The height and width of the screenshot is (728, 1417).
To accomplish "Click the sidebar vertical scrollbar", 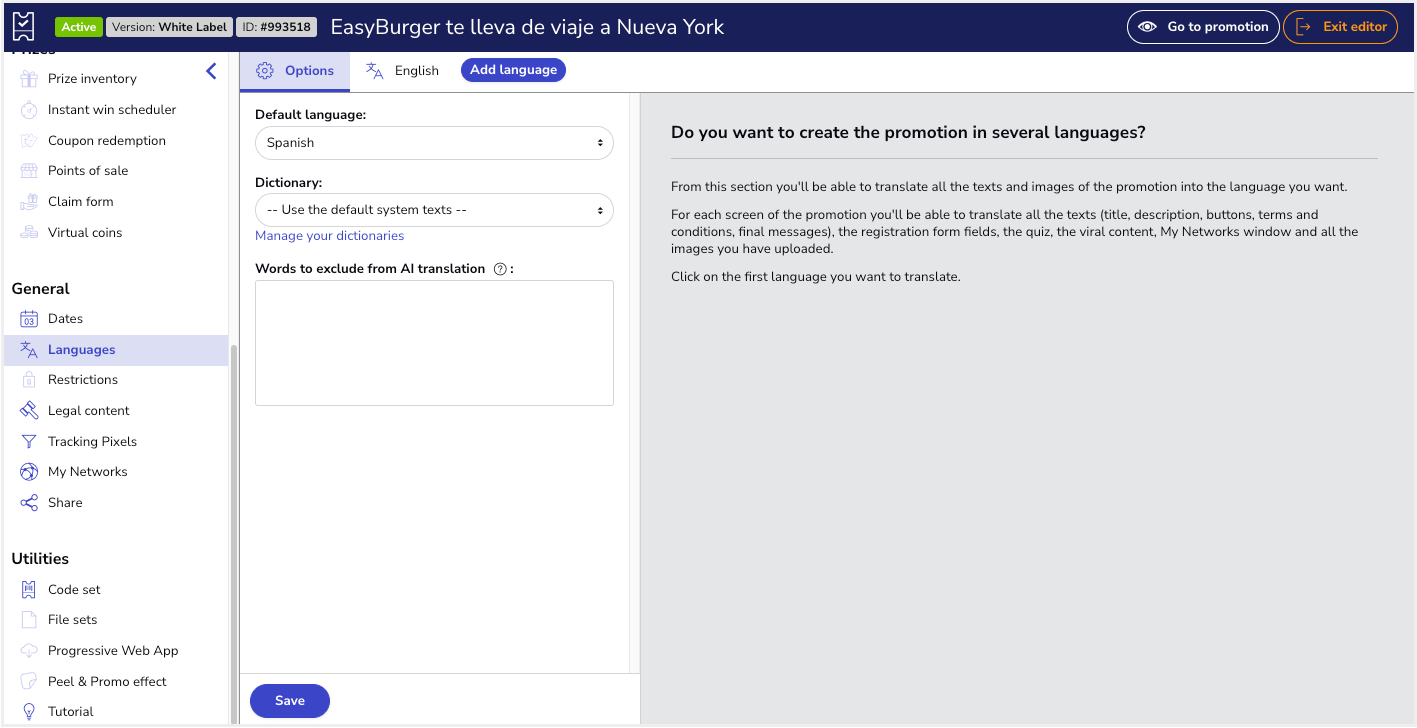I will tap(234, 535).
